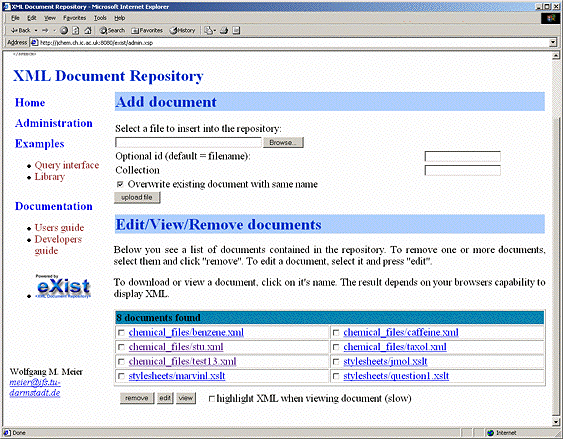563x439 pixels.
Task: Open the Examples sidebar link
Action: (x=39, y=144)
